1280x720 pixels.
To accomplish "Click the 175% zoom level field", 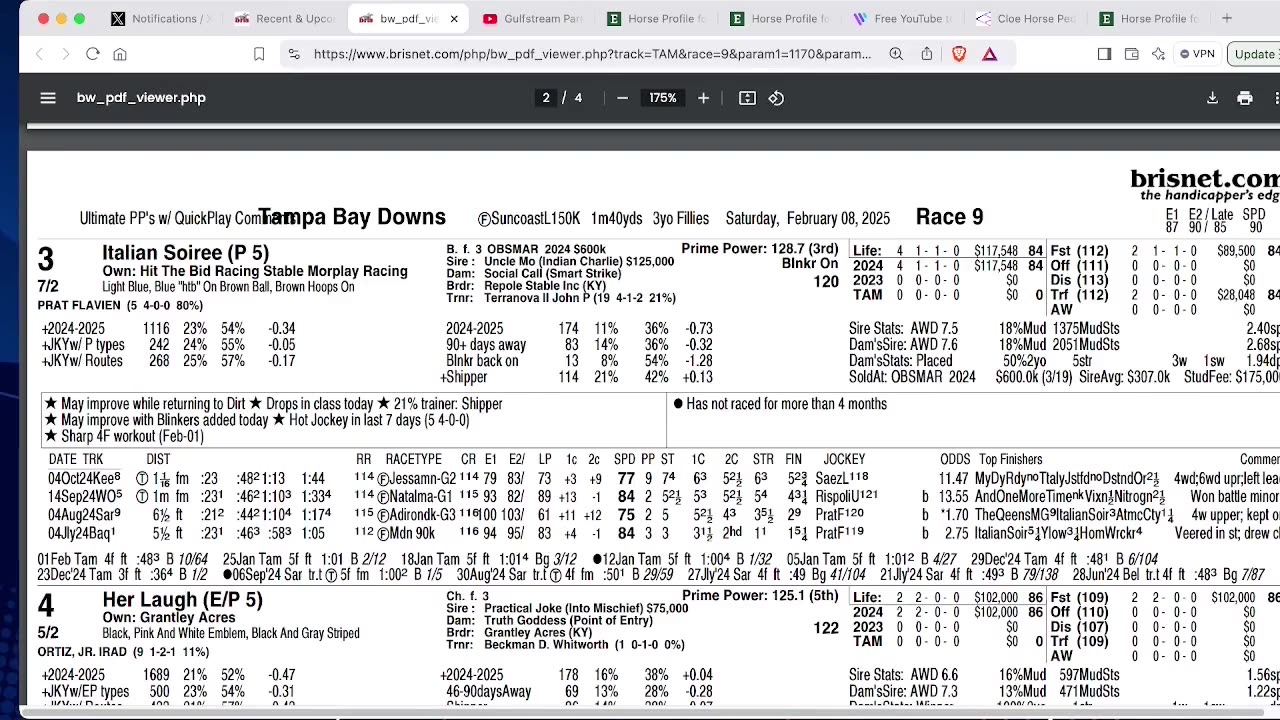I will (662, 98).
